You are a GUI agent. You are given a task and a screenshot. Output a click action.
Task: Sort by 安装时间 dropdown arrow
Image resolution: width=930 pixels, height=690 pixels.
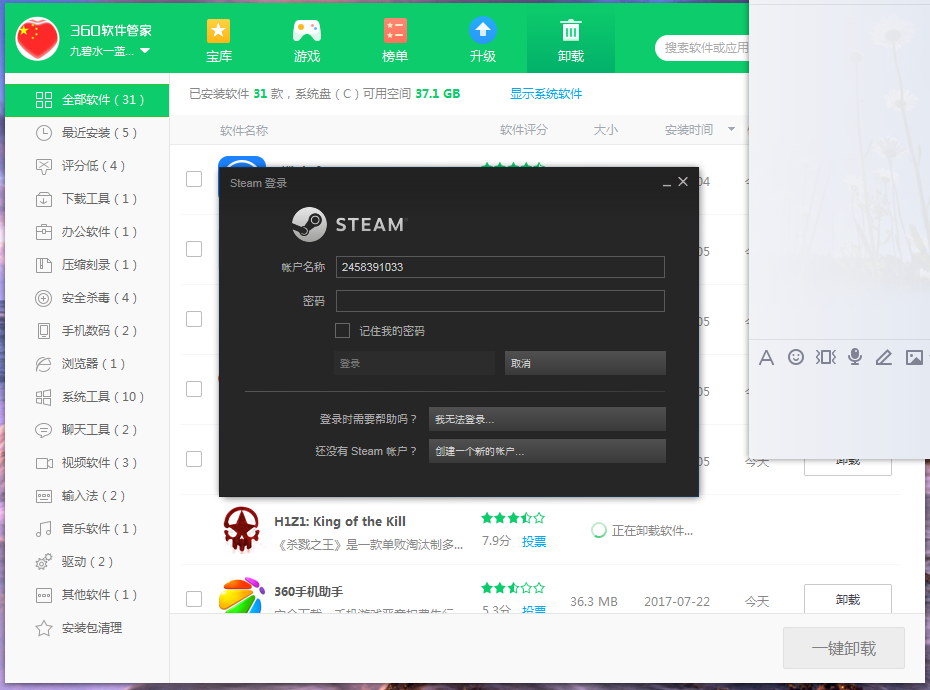731,129
